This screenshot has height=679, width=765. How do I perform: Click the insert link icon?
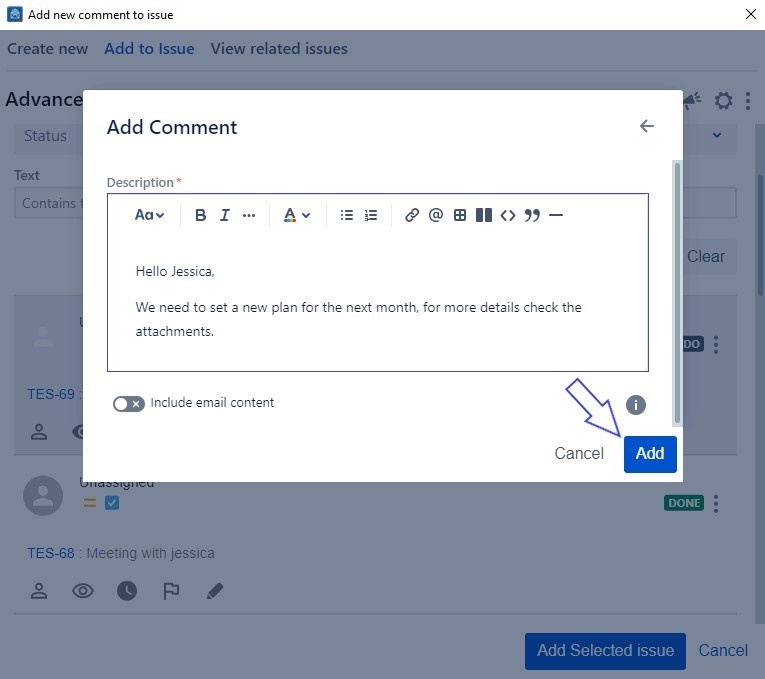click(412, 215)
